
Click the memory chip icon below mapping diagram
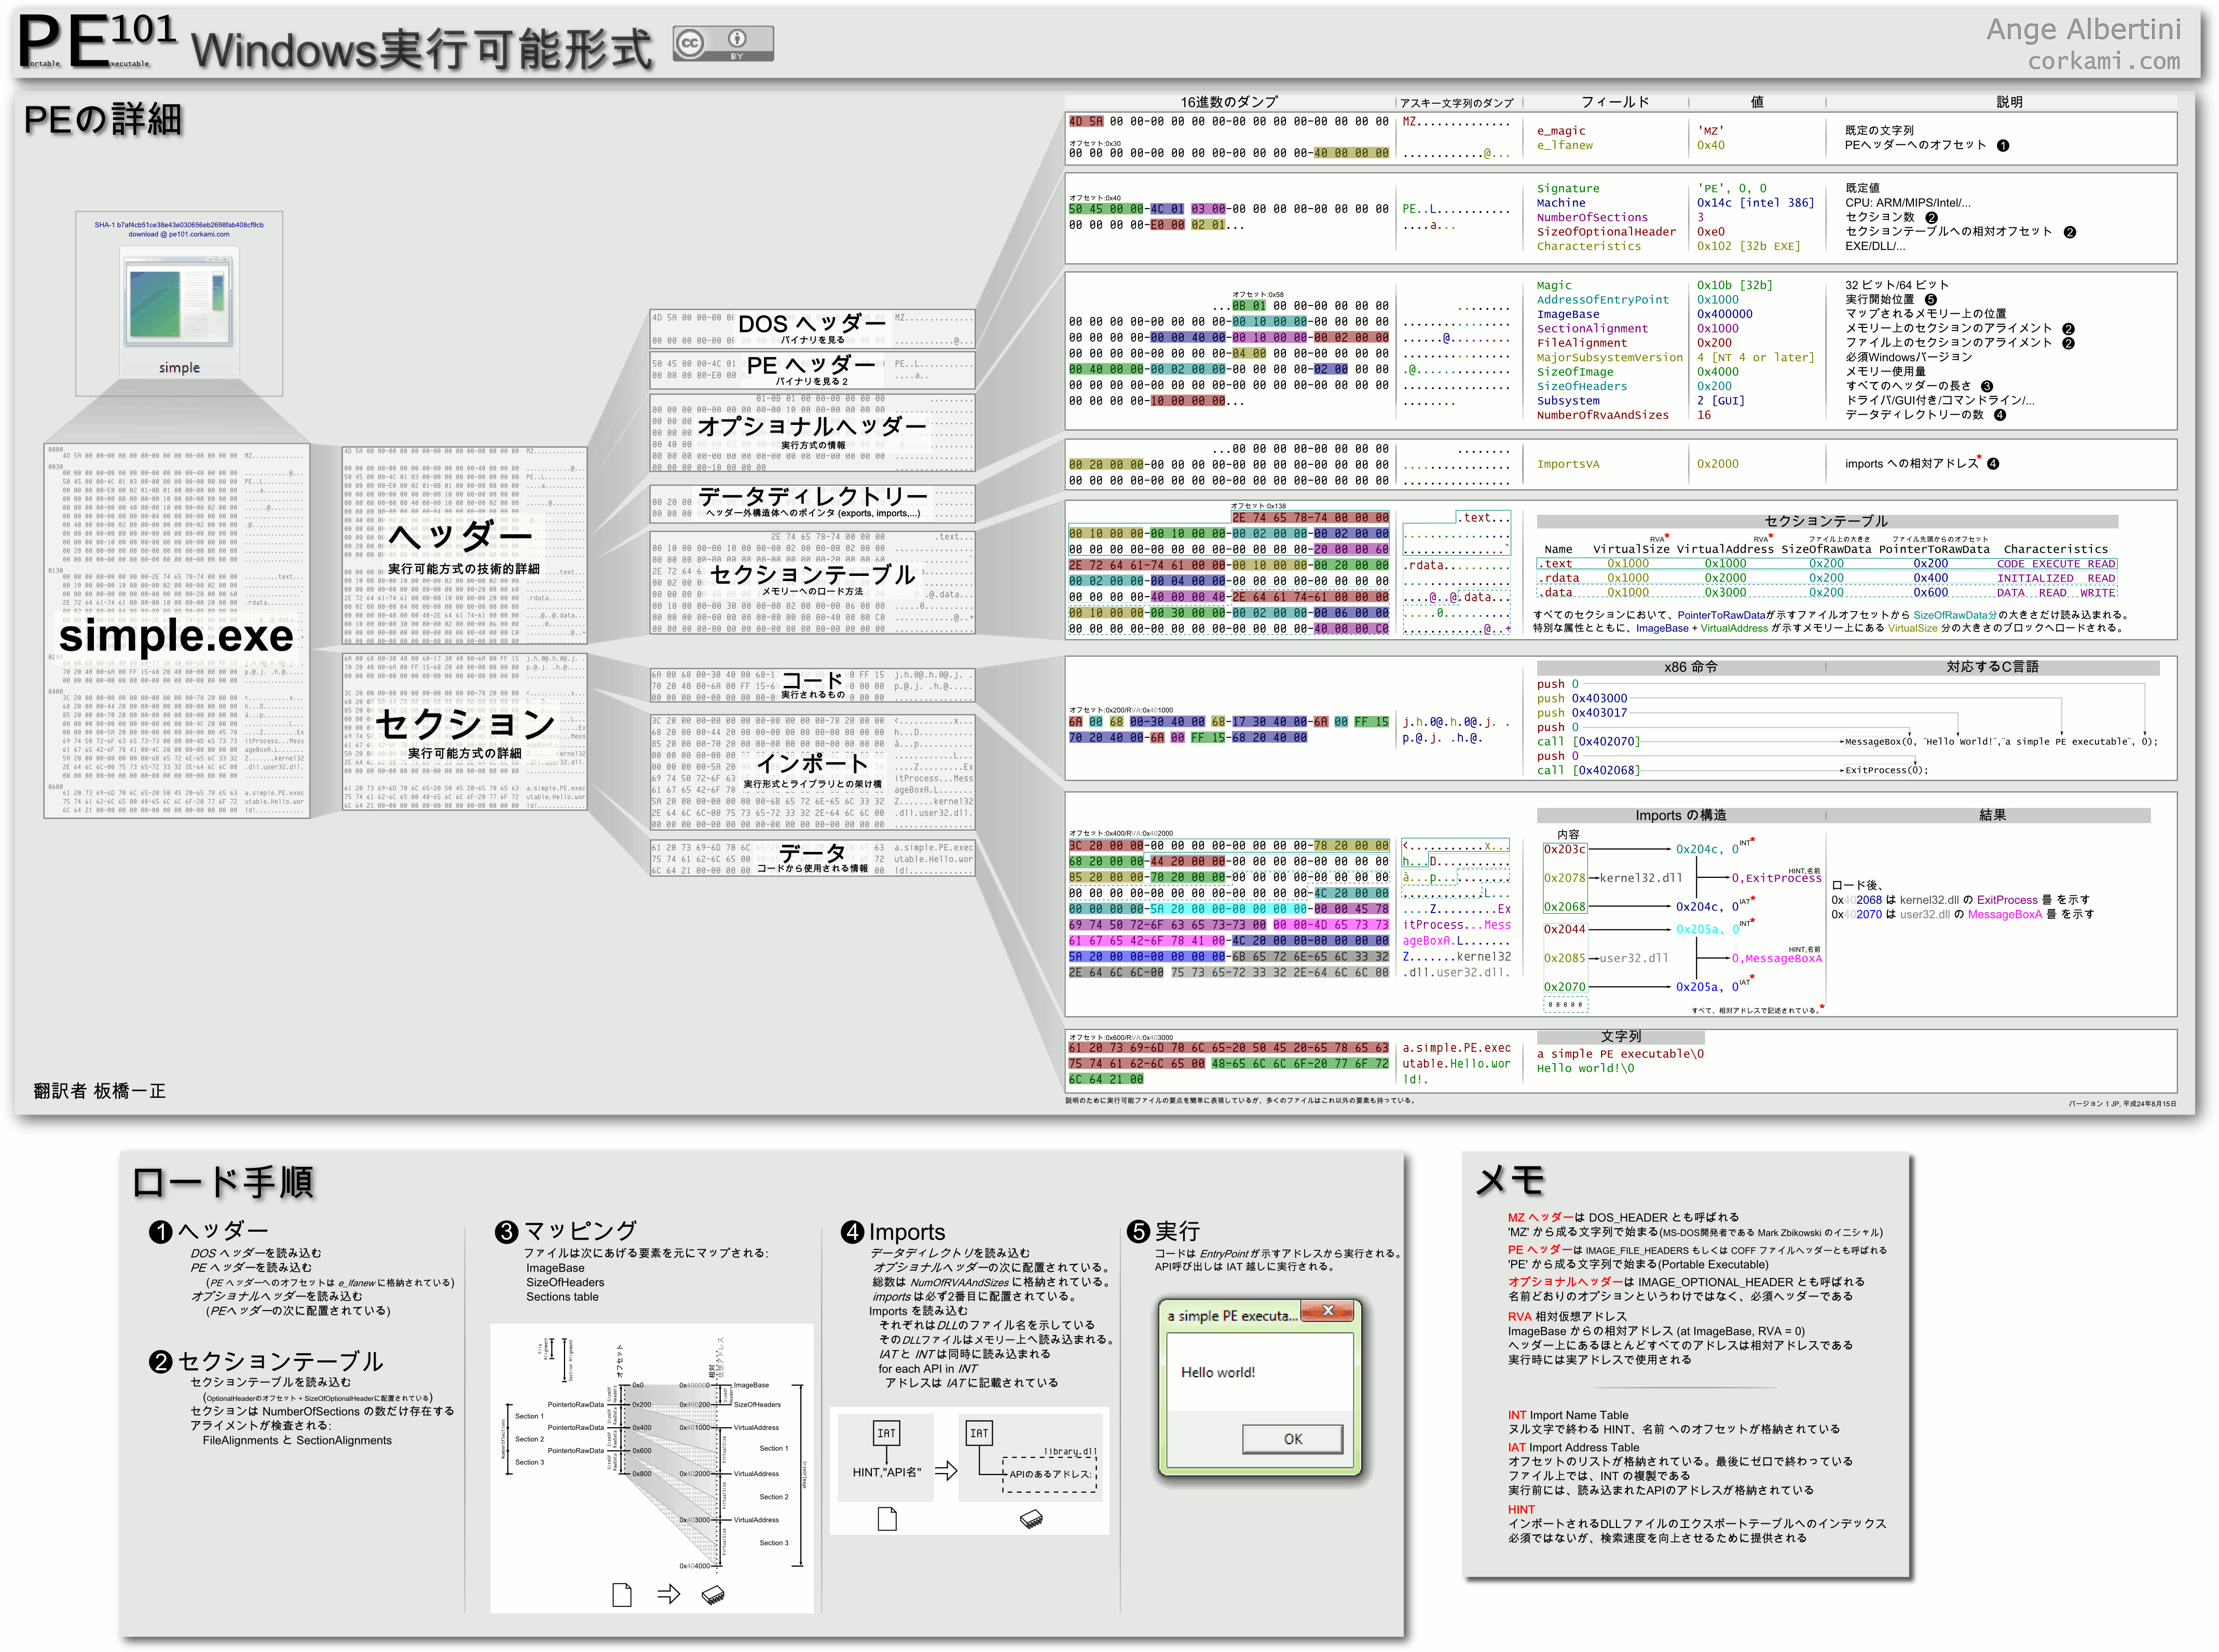click(x=713, y=1594)
